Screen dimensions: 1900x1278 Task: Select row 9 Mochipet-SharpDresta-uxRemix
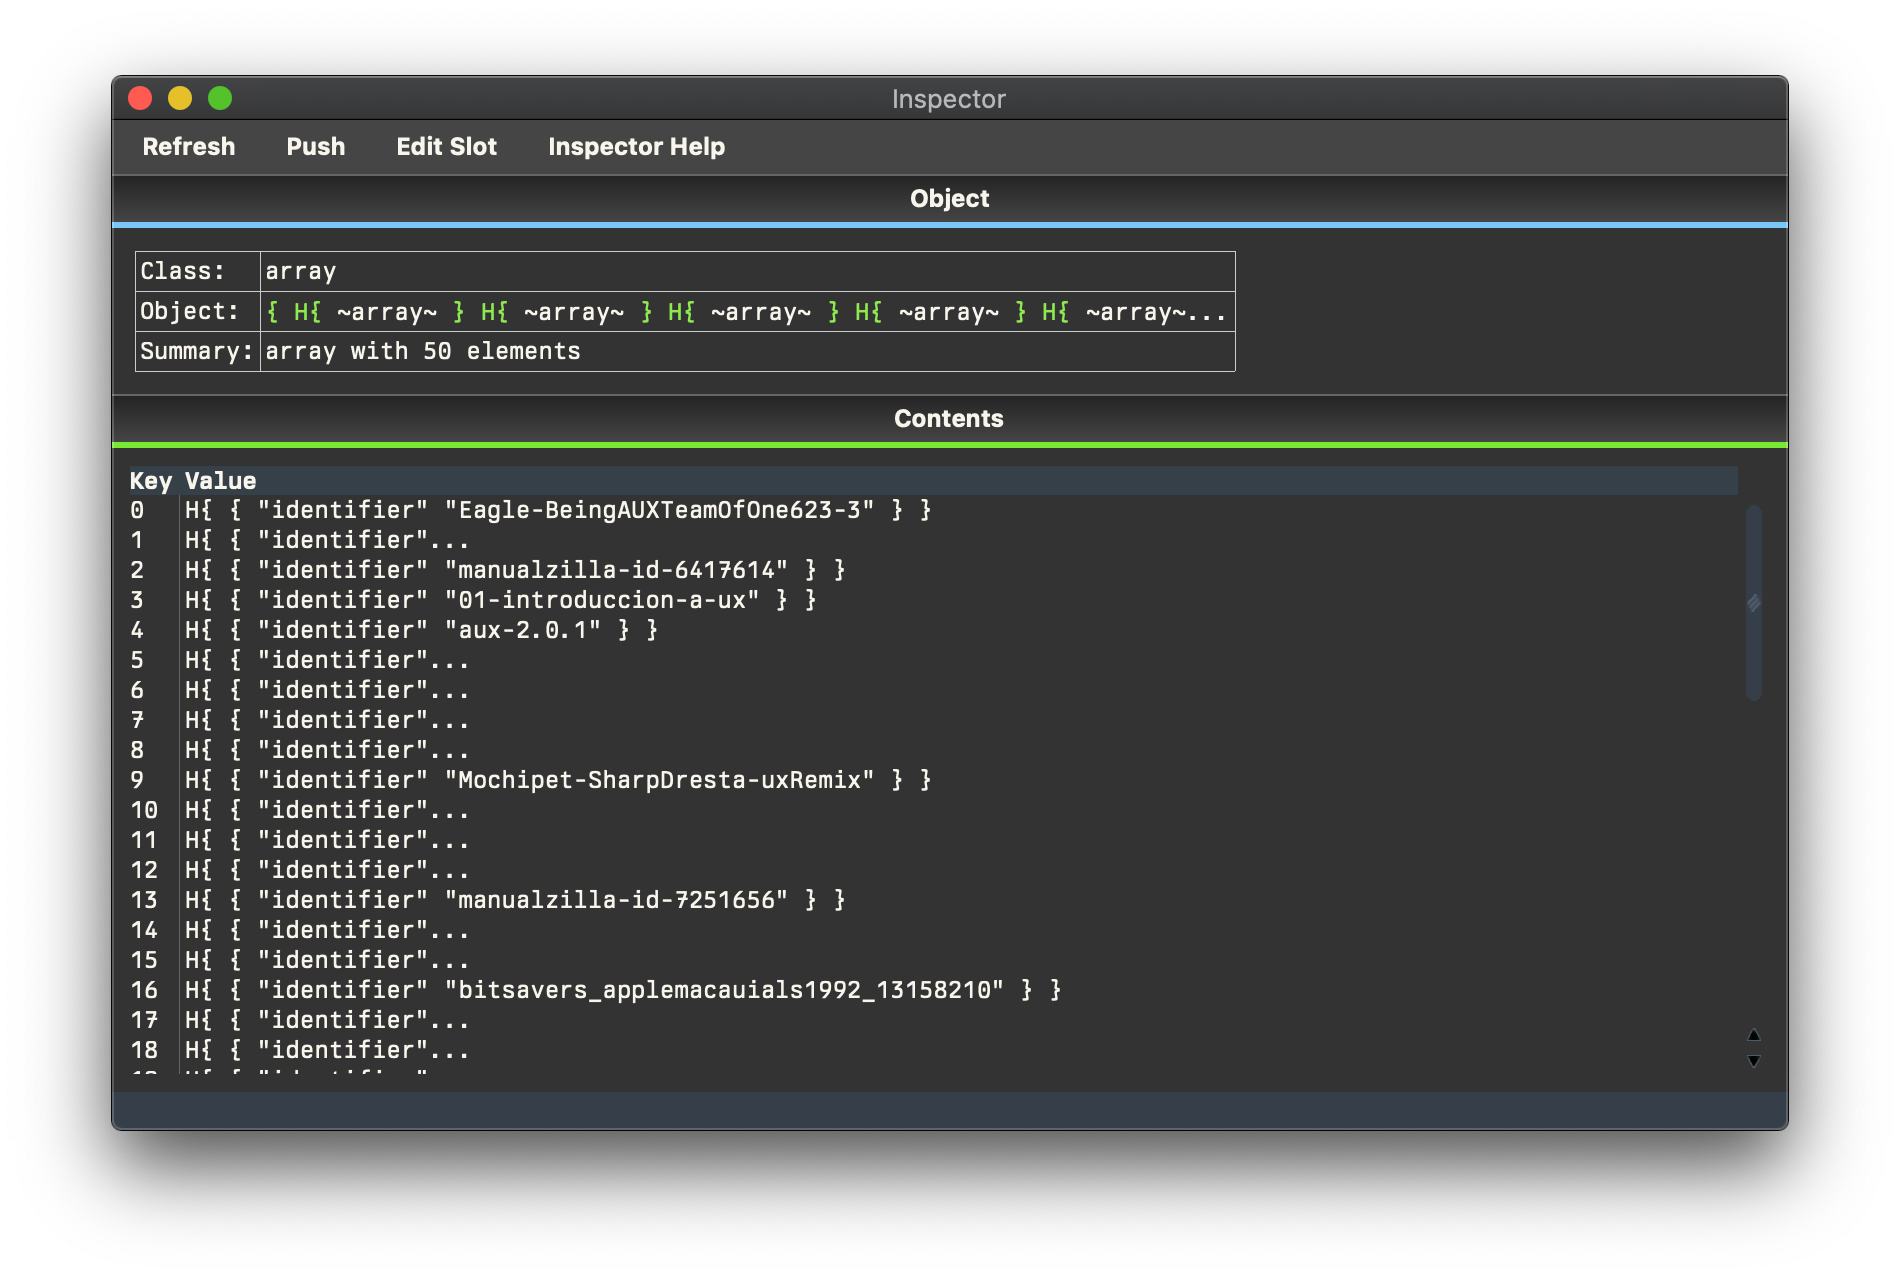pyautogui.click(x=558, y=780)
